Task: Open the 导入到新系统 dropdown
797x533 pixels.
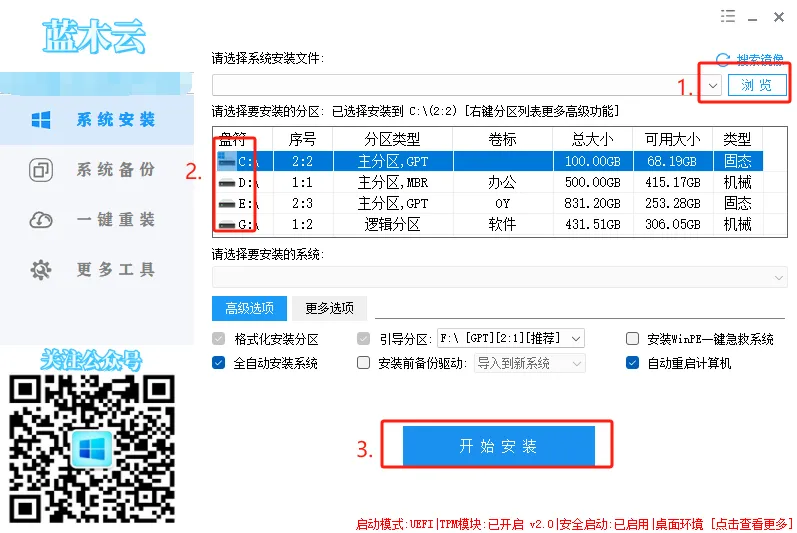Action: point(529,363)
